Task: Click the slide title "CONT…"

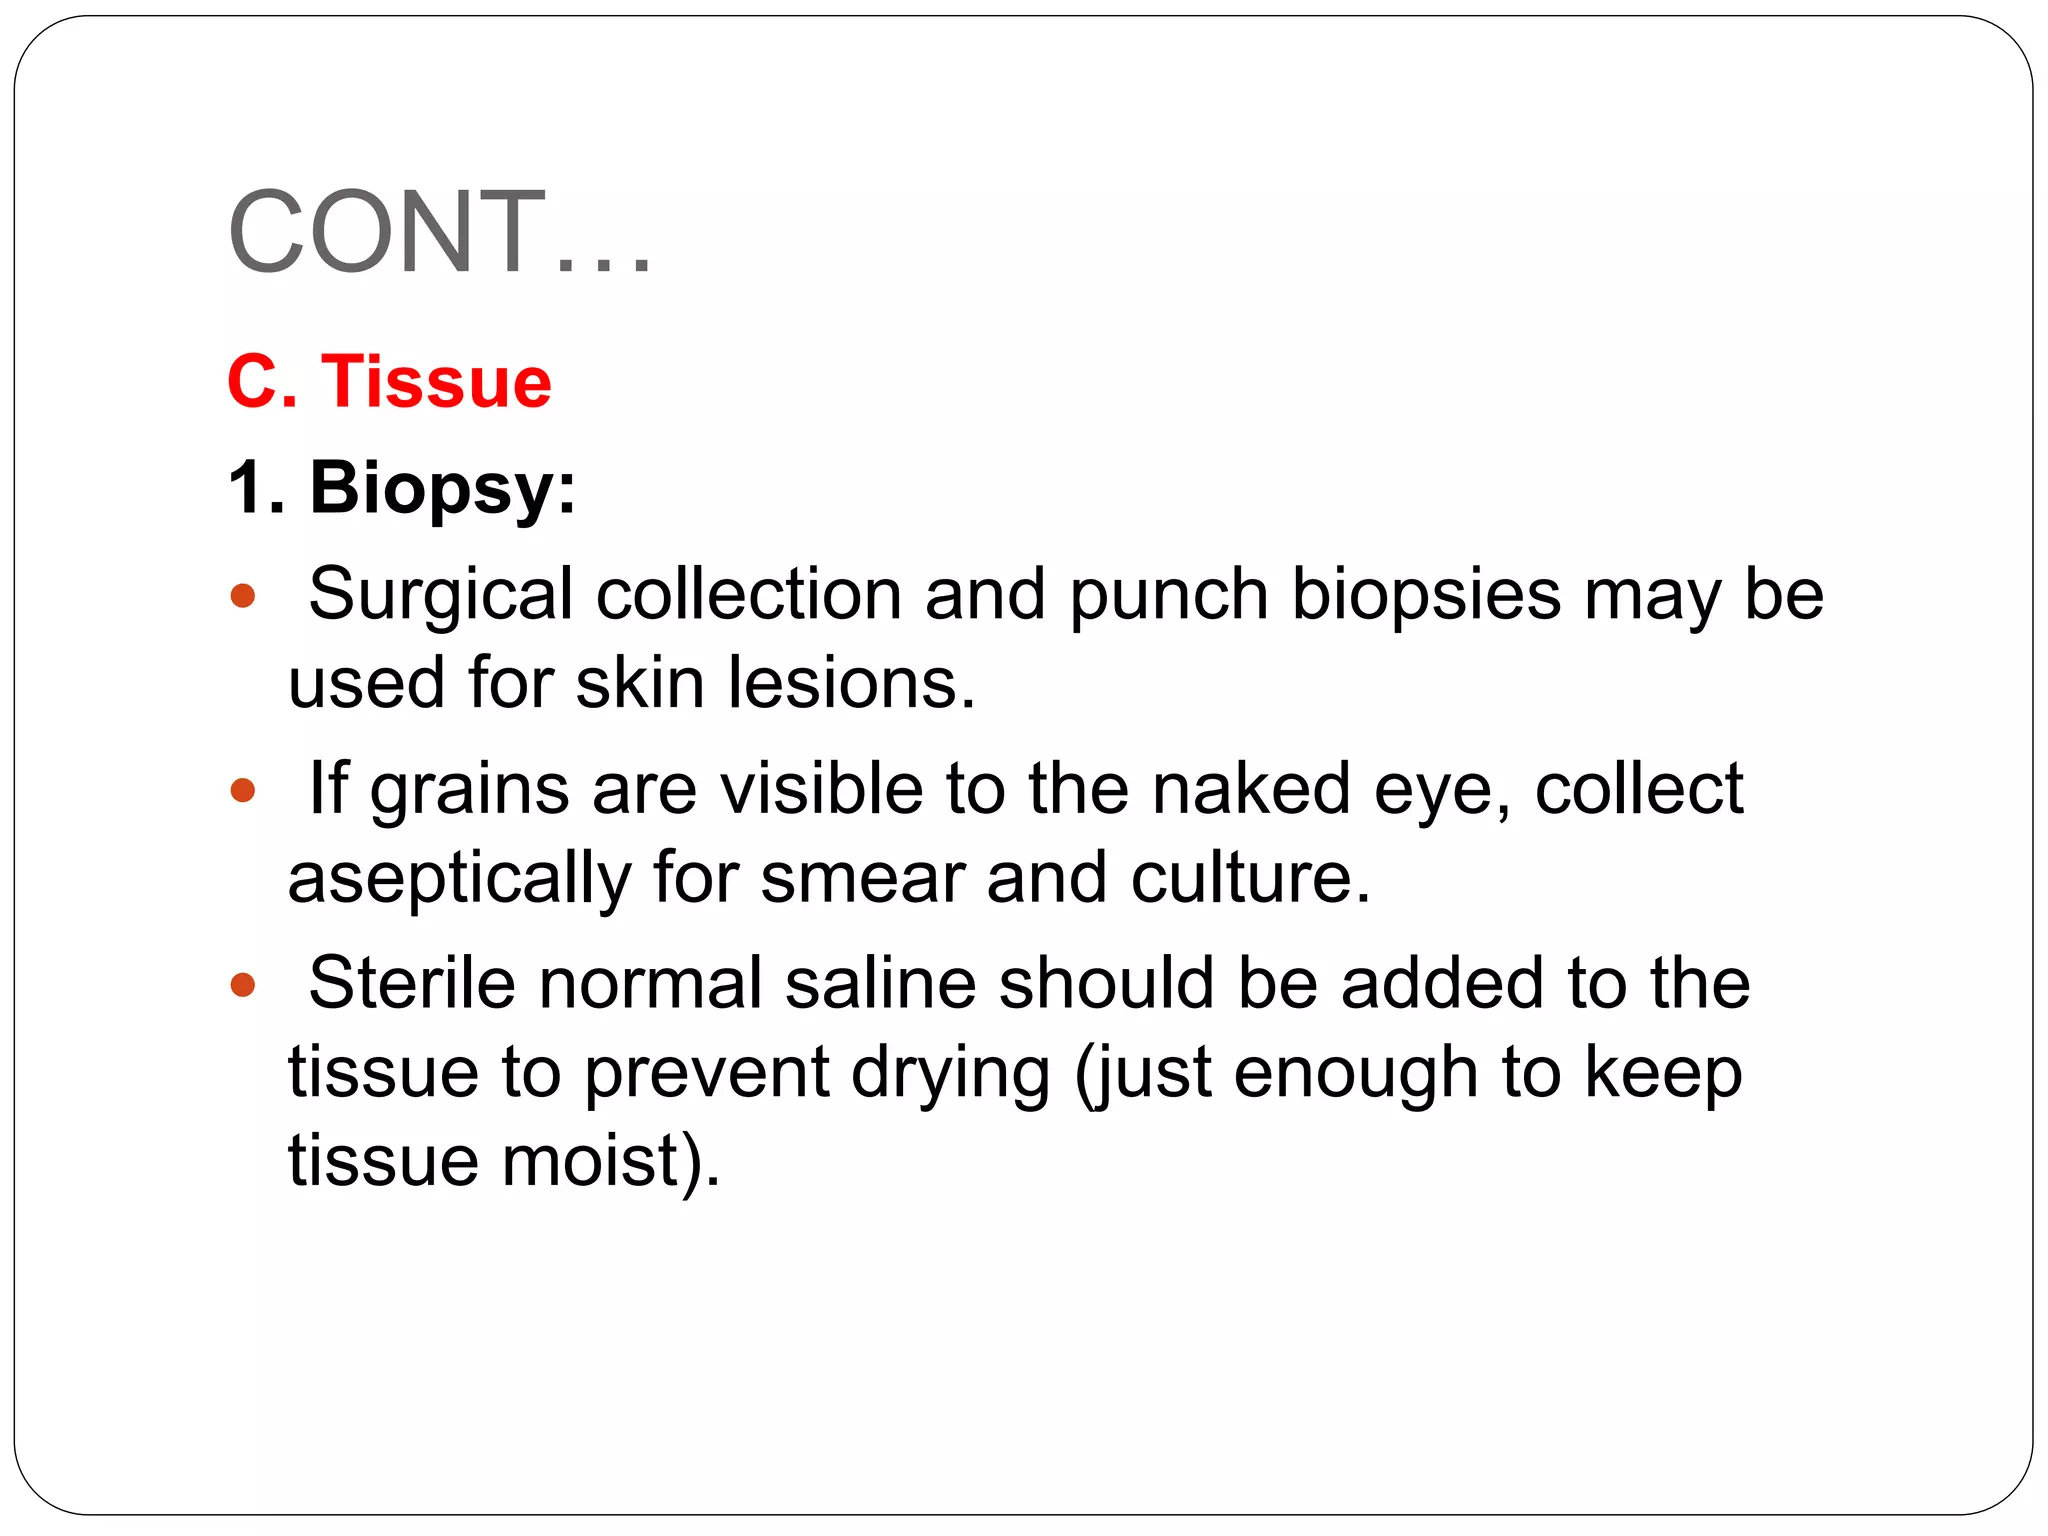Action: coord(440,232)
